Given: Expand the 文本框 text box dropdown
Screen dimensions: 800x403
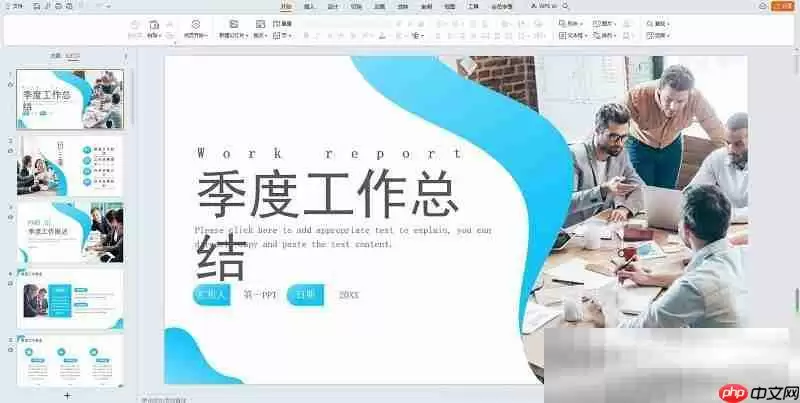Looking at the screenshot, I should (x=573, y=36).
